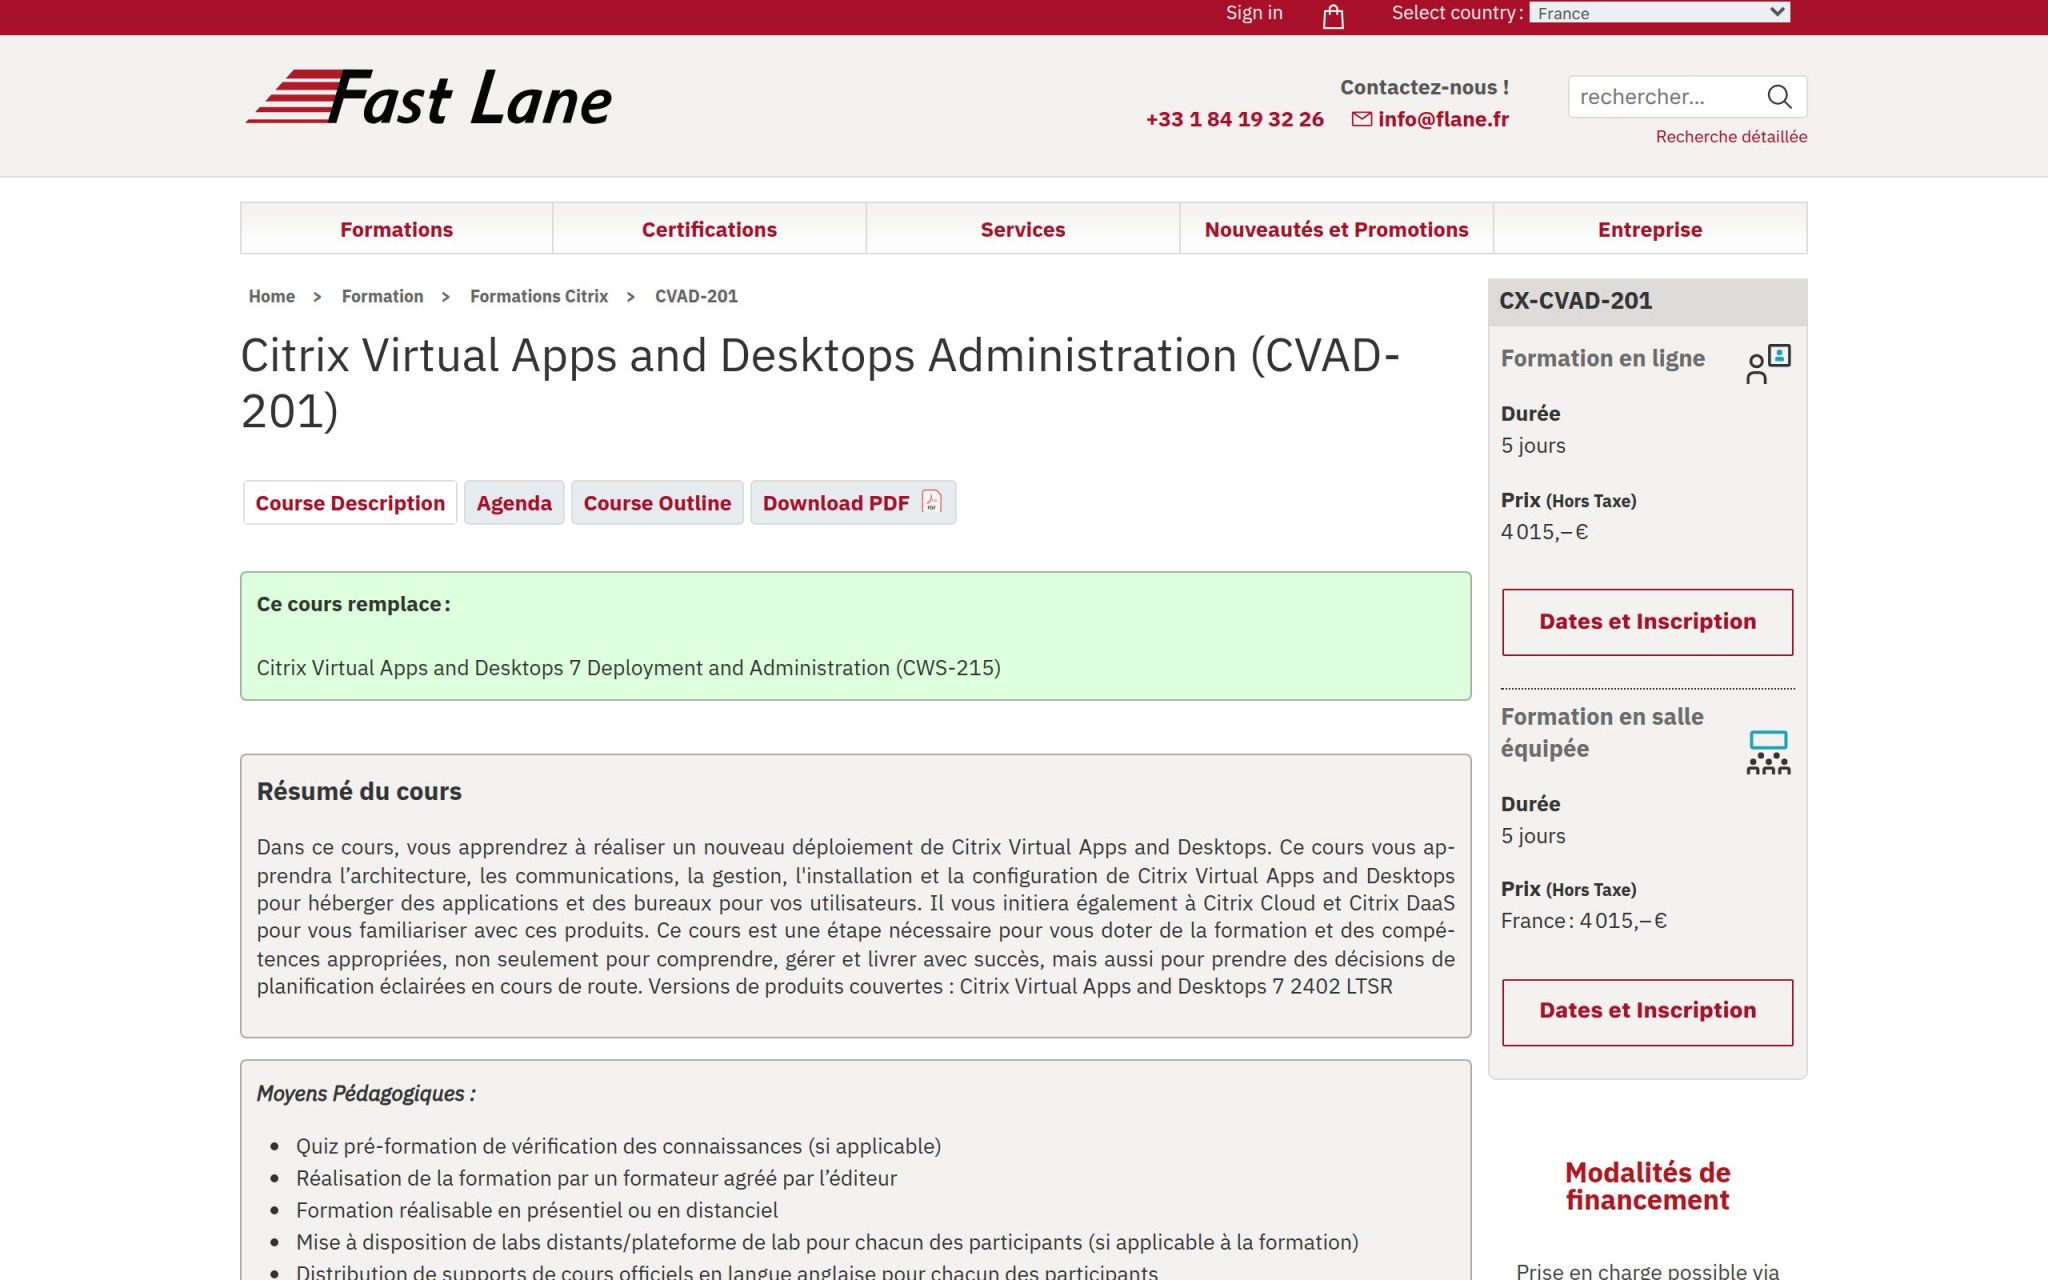2048x1280 pixels.
Task: Click the Moyens Pédagogiques heading
Action: pos(366,1094)
